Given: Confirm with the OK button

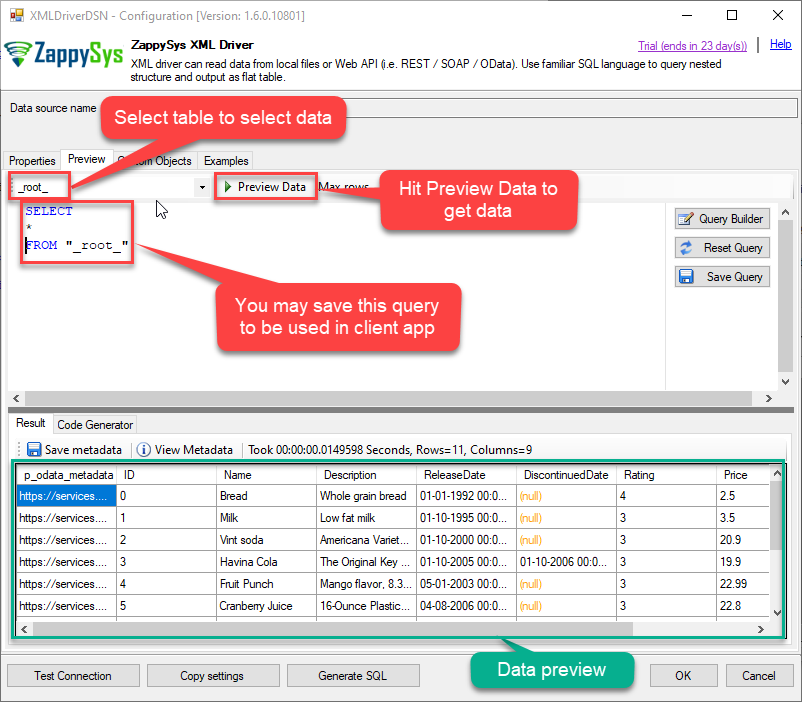Looking at the screenshot, I should click(683, 676).
